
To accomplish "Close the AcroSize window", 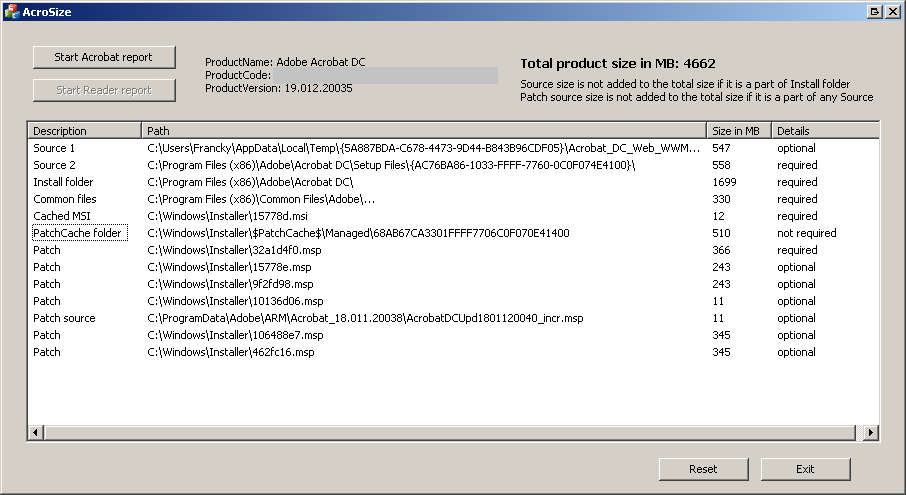I will 892,11.
